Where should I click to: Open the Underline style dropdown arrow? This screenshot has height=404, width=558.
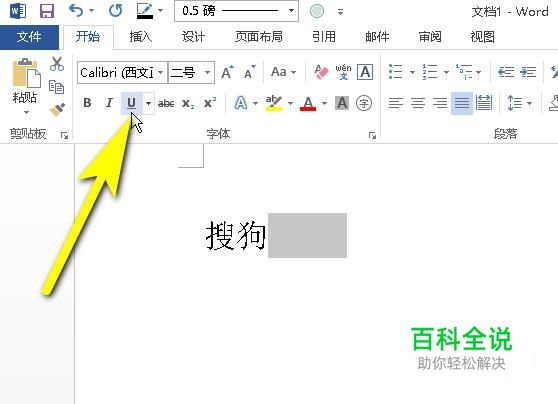148,104
